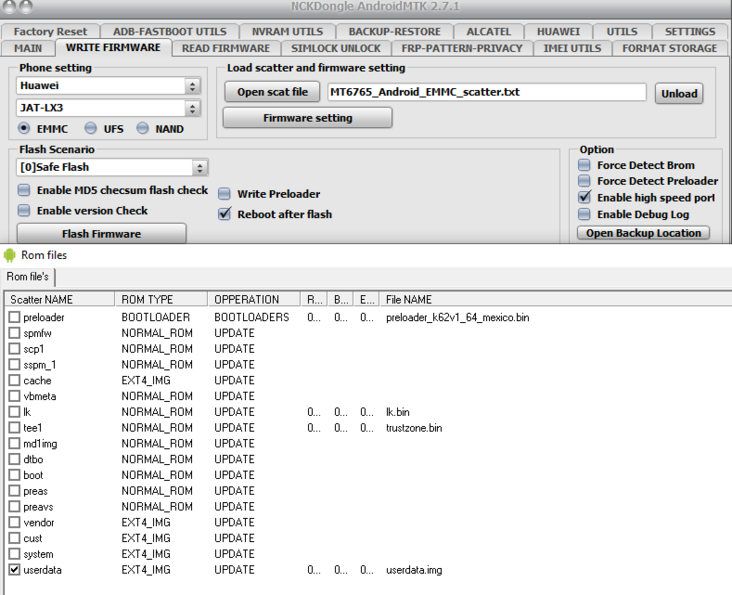
Task: Select the UFS radio button
Action: coord(91,128)
